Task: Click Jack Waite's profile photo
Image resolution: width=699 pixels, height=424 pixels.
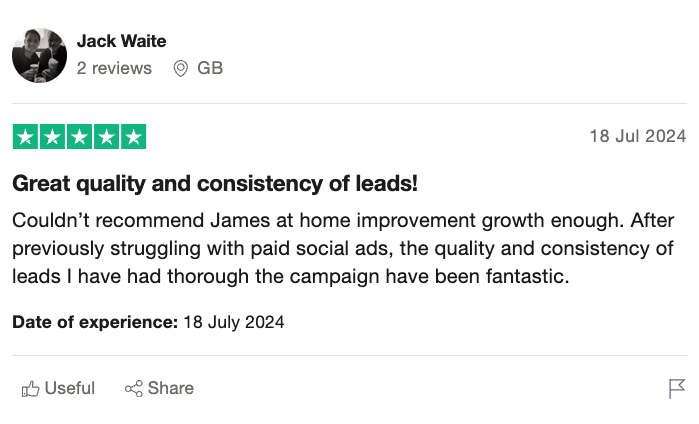Action: [39, 55]
